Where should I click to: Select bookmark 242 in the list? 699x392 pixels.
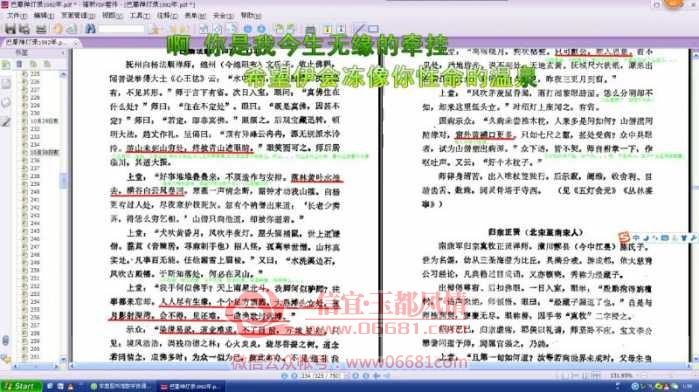pos(35,207)
